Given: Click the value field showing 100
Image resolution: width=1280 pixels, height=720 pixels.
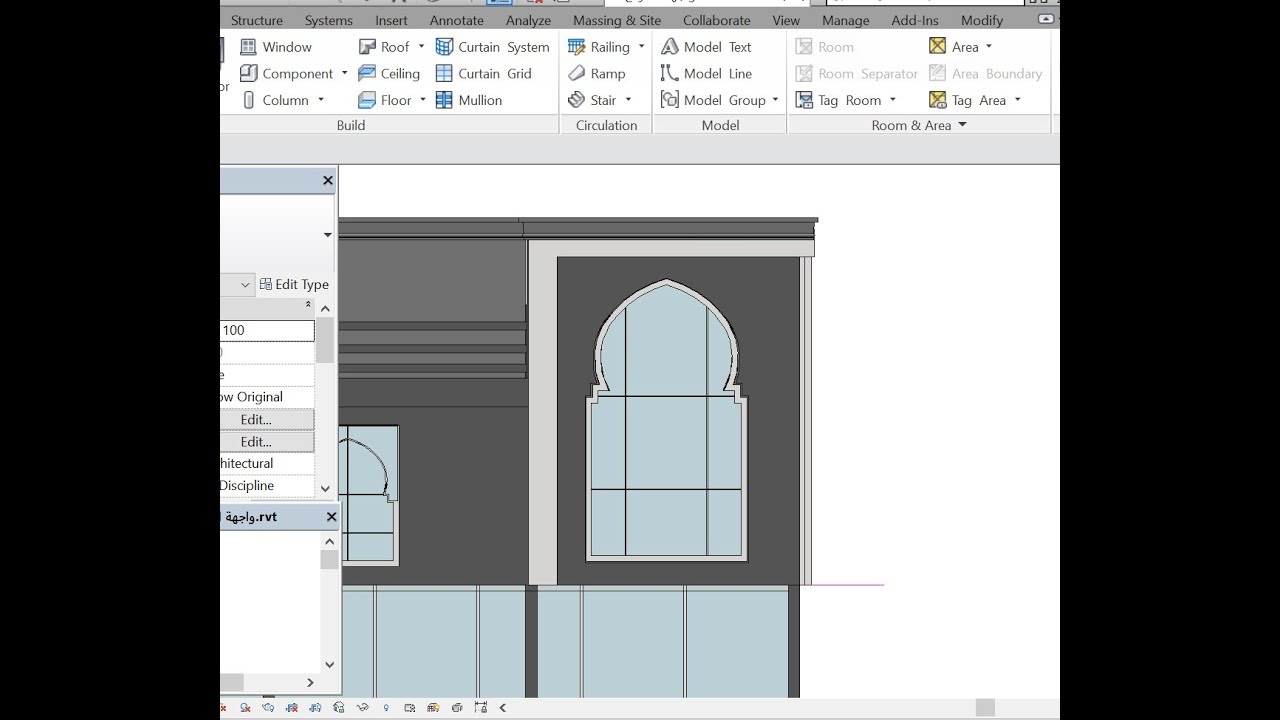Looking at the screenshot, I should [x=267, y=330].
